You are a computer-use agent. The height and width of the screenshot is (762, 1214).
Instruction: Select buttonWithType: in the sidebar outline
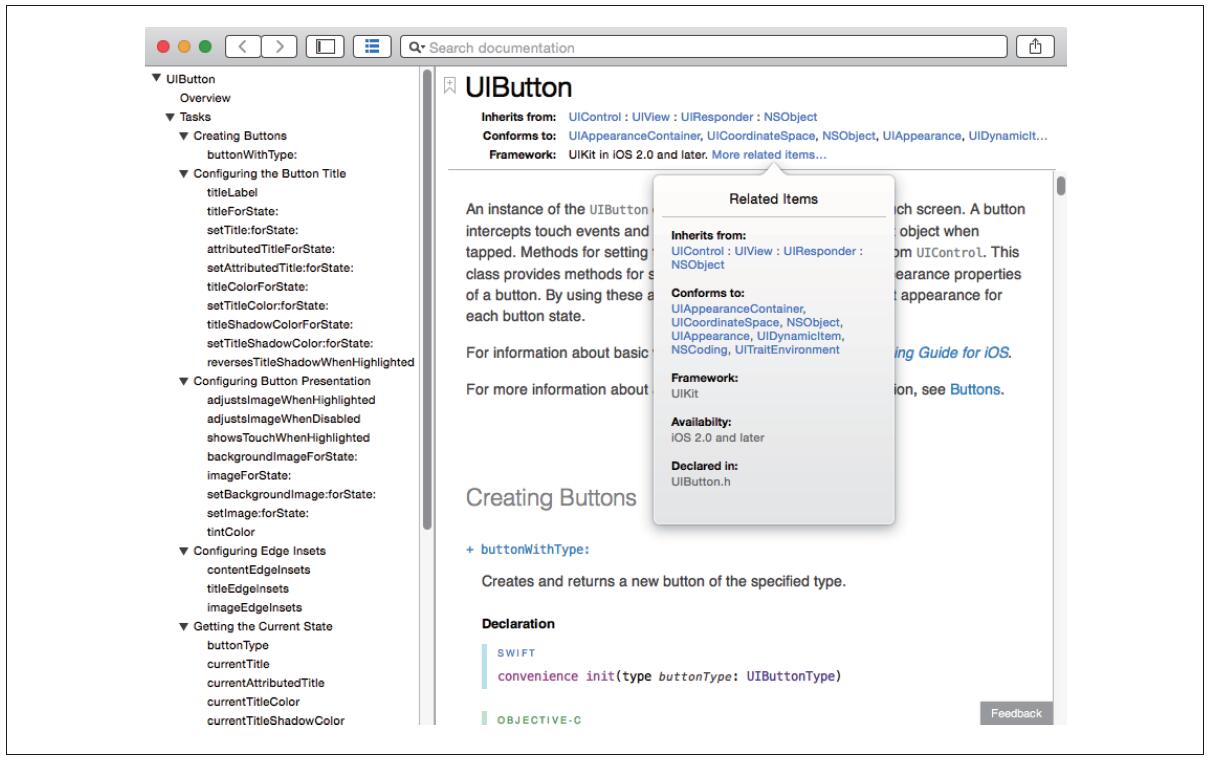click(251, 155)
